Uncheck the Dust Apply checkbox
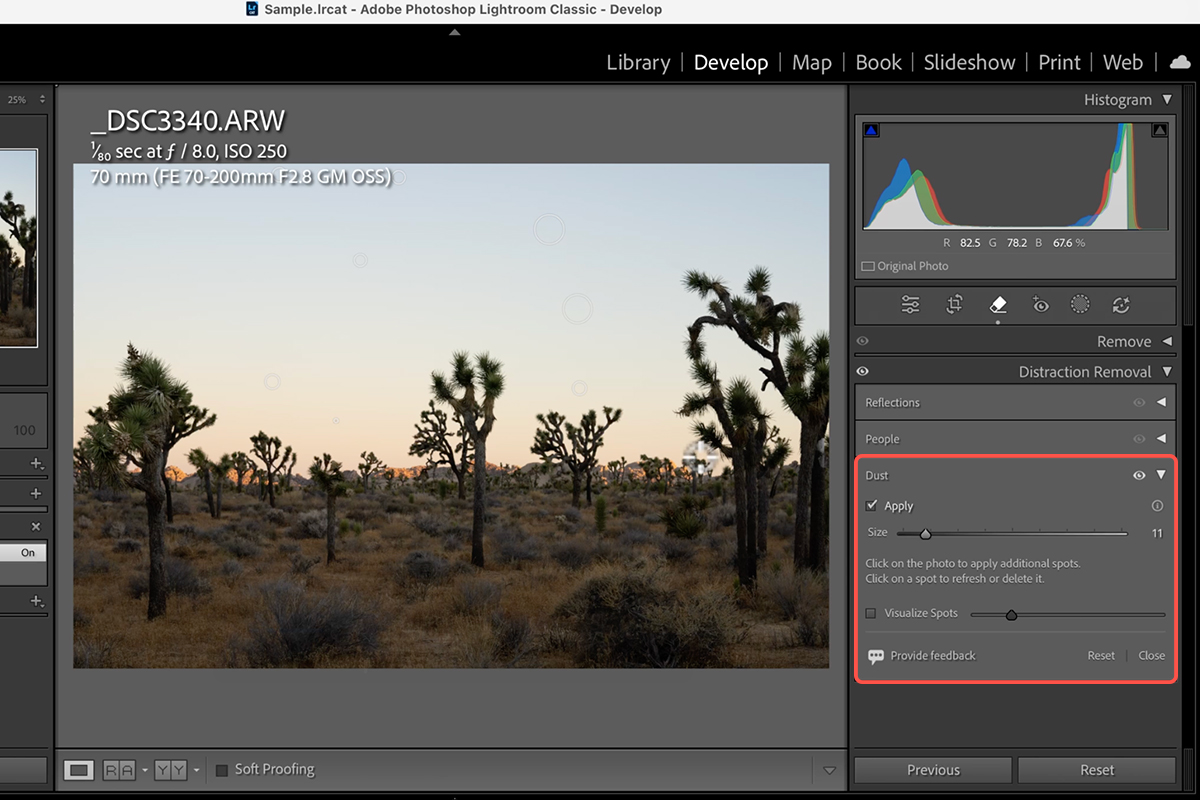Image resolution: width=1200 pixels, height=800 pixels. (x=872, y=506)
